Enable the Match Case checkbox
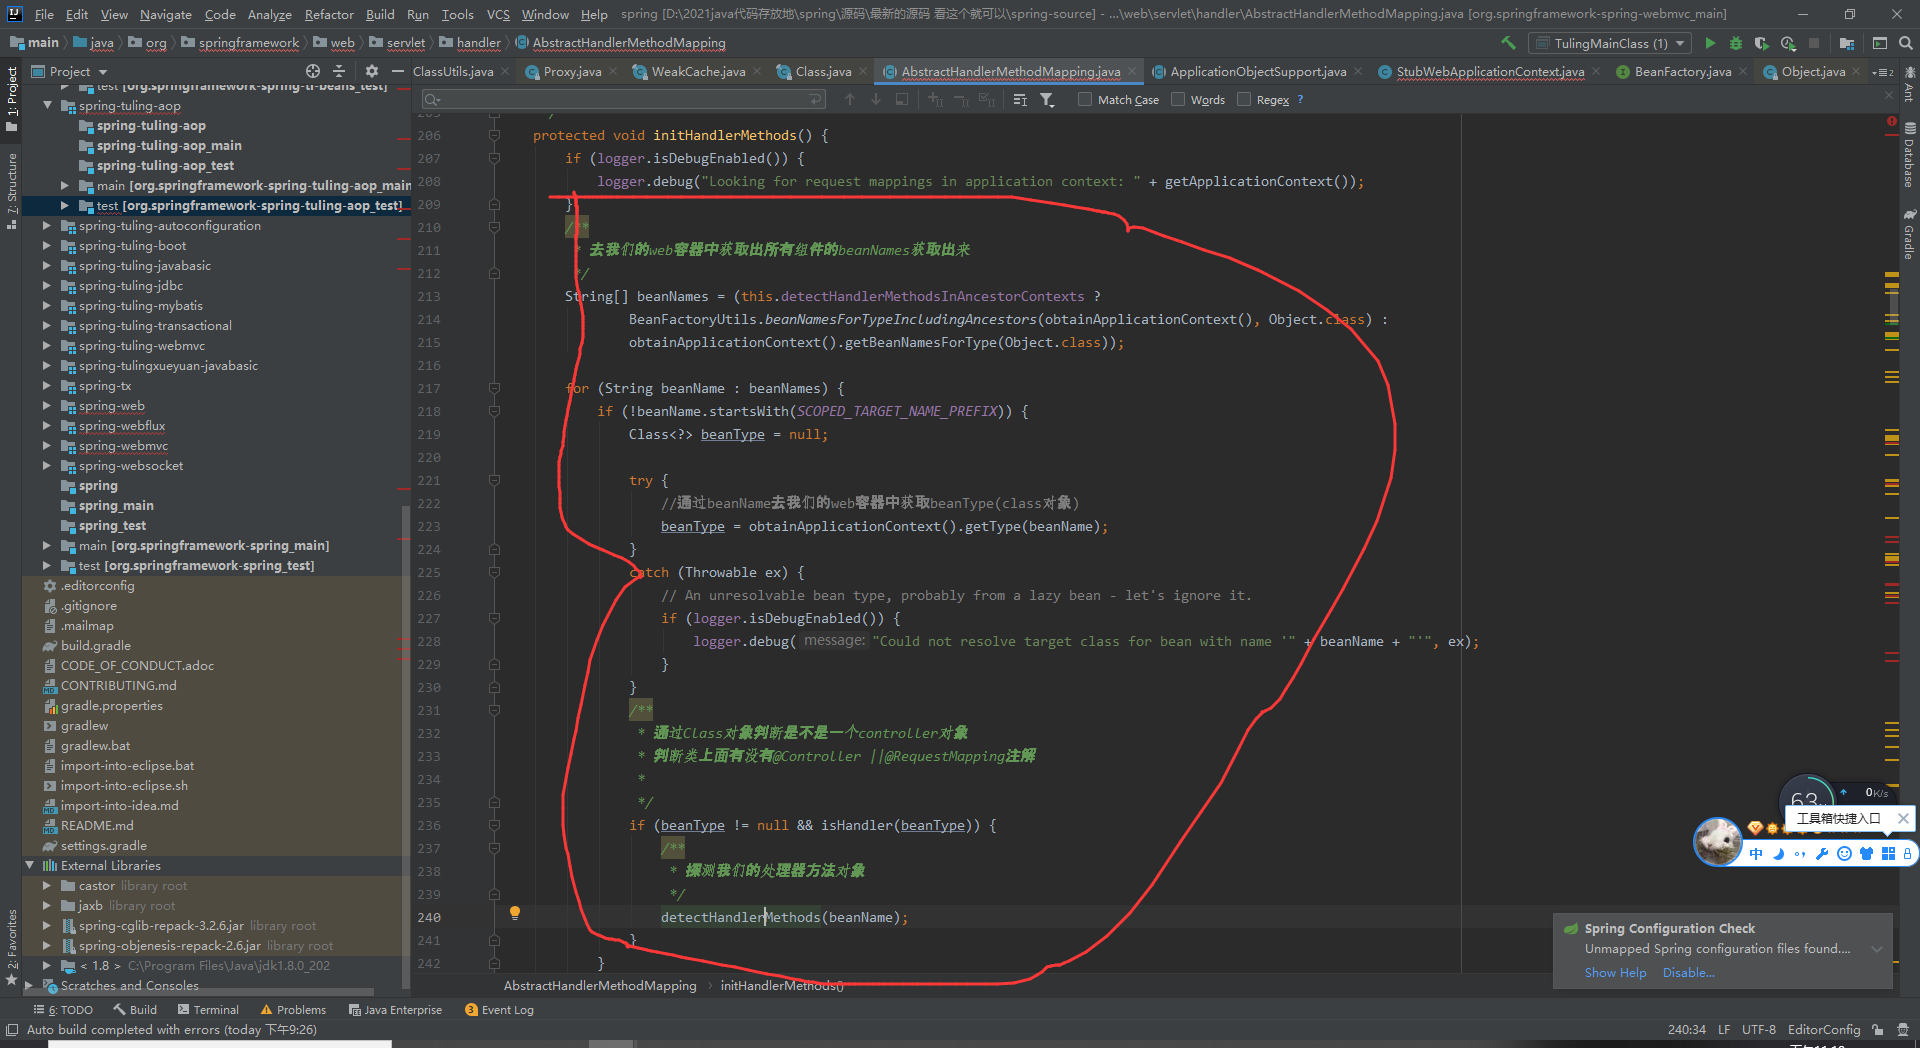 [x=1085, y=99]
